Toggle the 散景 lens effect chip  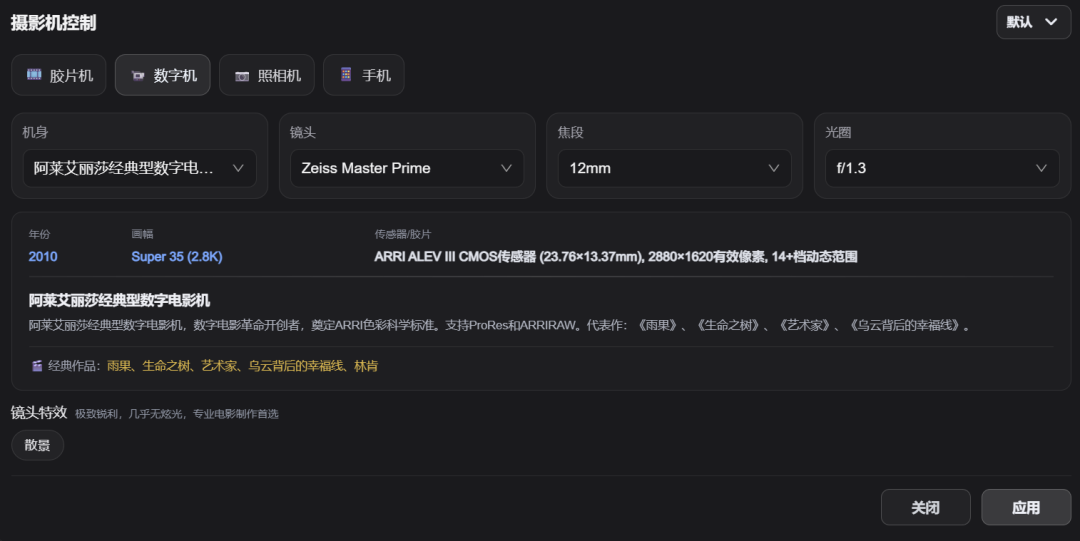click(x=37, y=445)
